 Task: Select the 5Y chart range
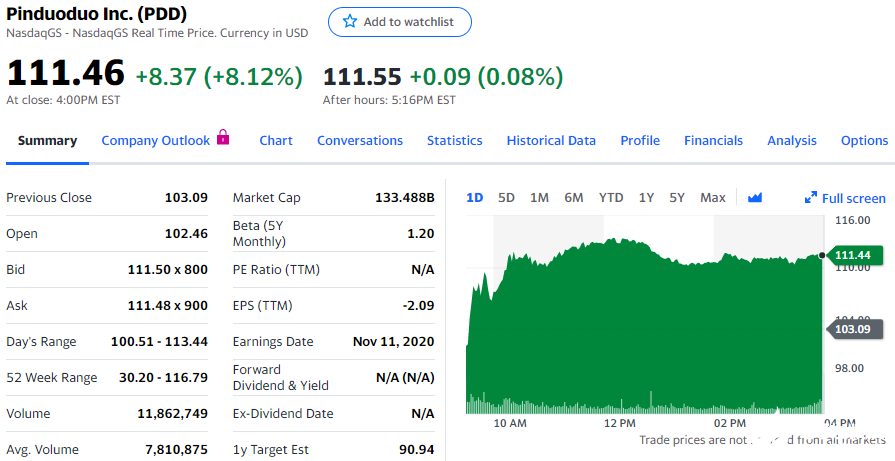pos(676,197)
